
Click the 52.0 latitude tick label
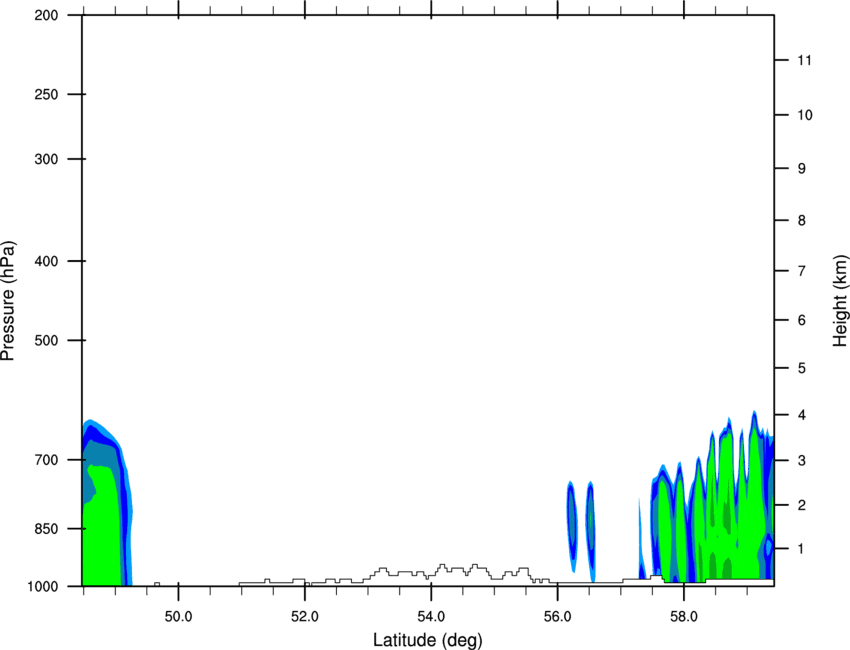click(305, 617)
